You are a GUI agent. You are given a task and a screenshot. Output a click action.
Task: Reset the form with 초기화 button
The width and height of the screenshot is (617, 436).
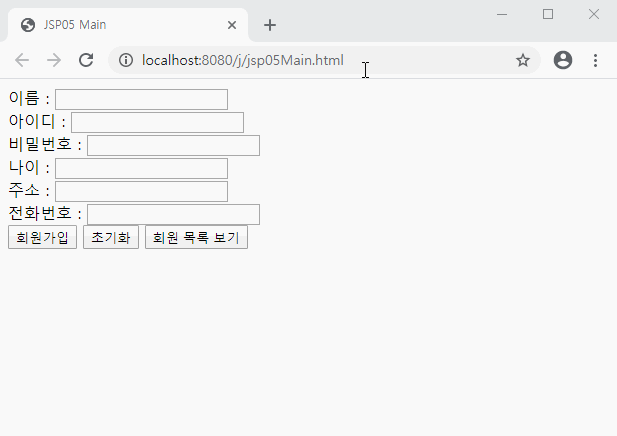point(111,237)
